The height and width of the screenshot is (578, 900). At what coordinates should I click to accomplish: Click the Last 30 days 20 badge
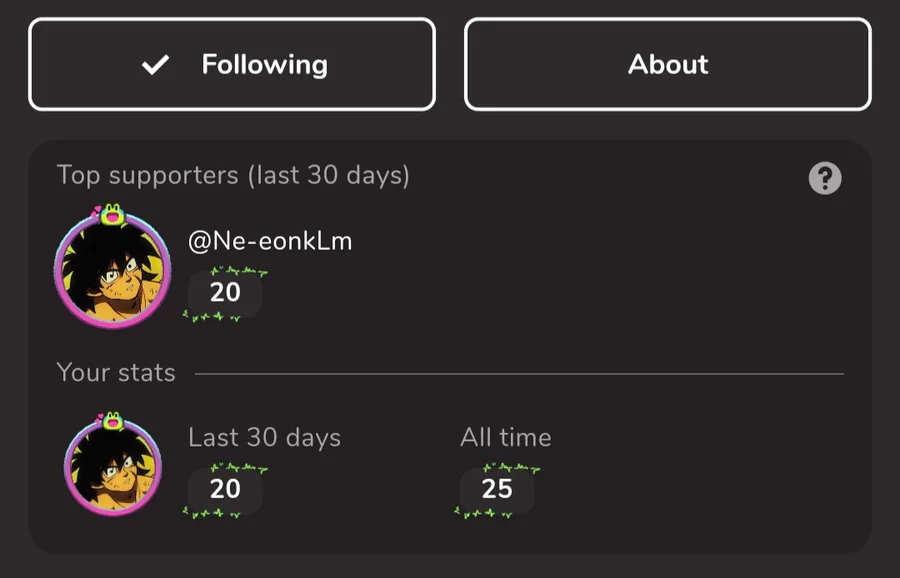pyautogui.click(x=225, y=488)
